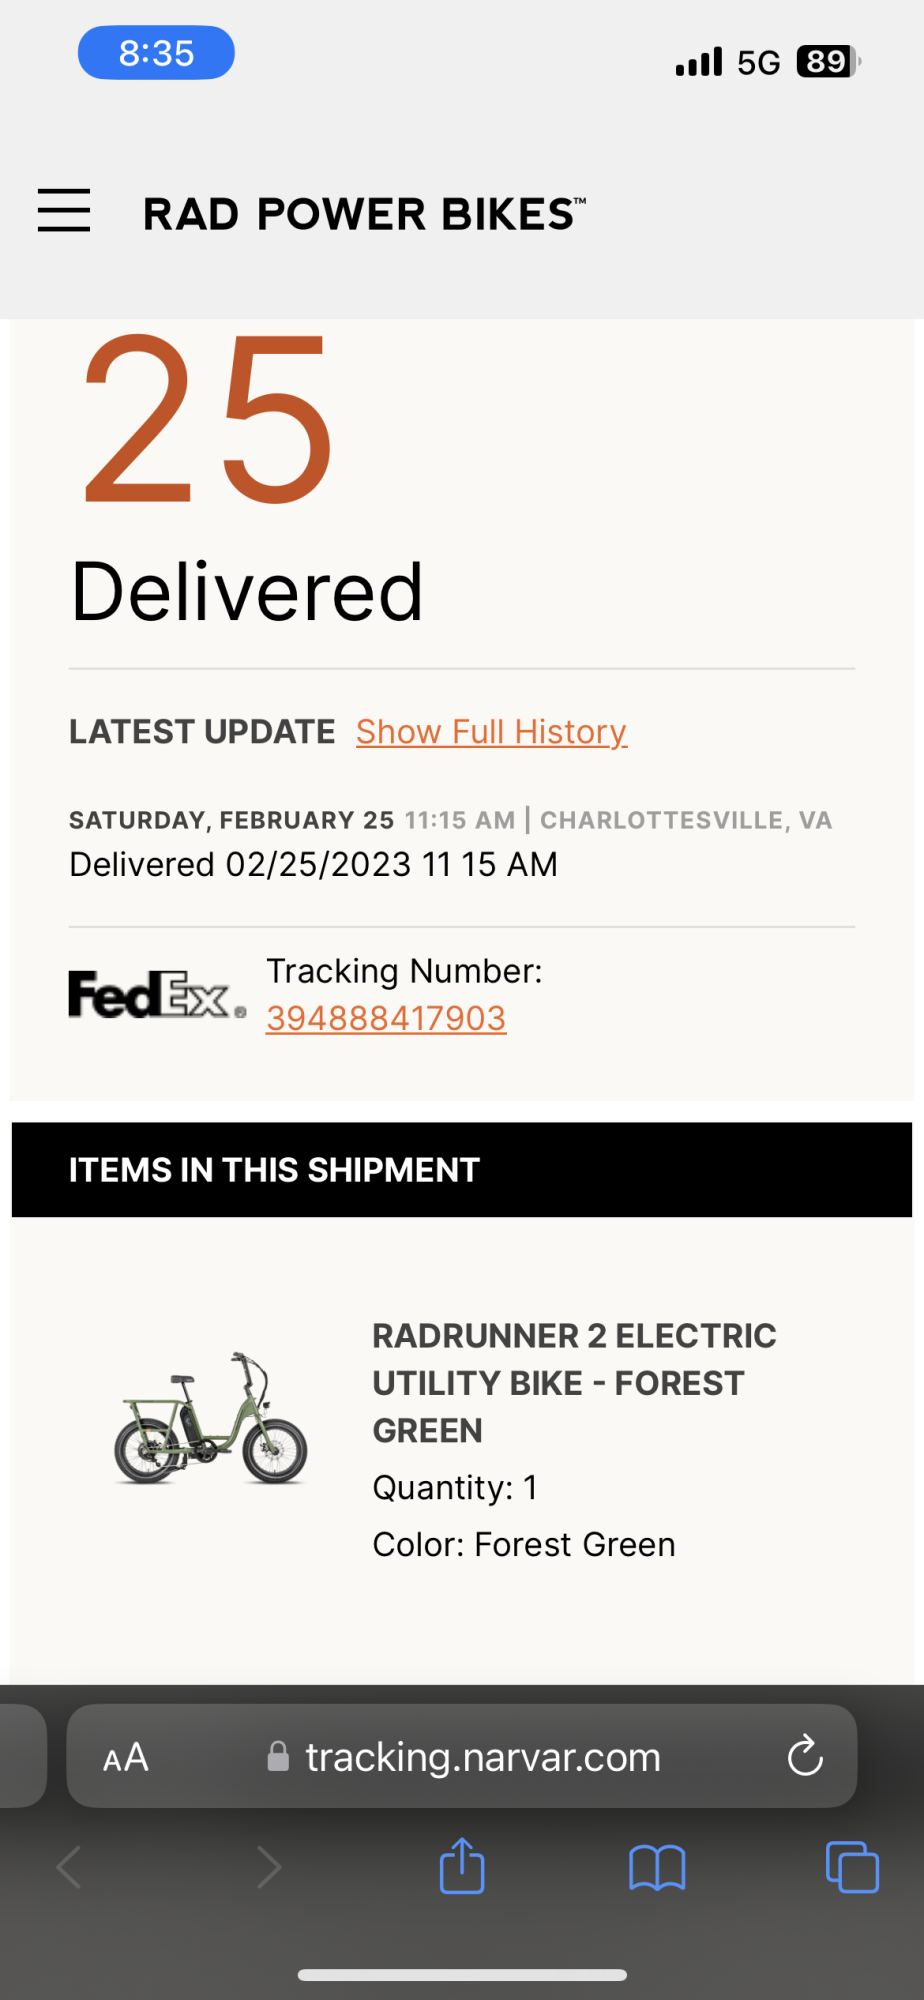Show open Safari tabs
Screen dimensions: 924x2000
852,1867
